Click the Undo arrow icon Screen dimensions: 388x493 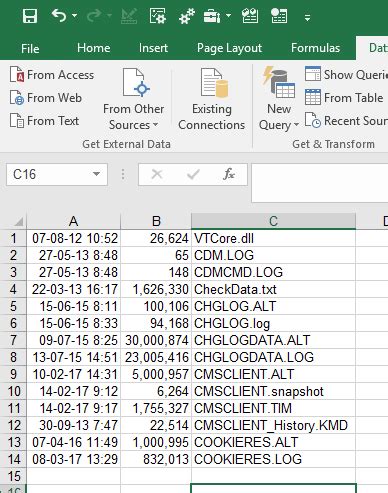(x=59, y=16)
